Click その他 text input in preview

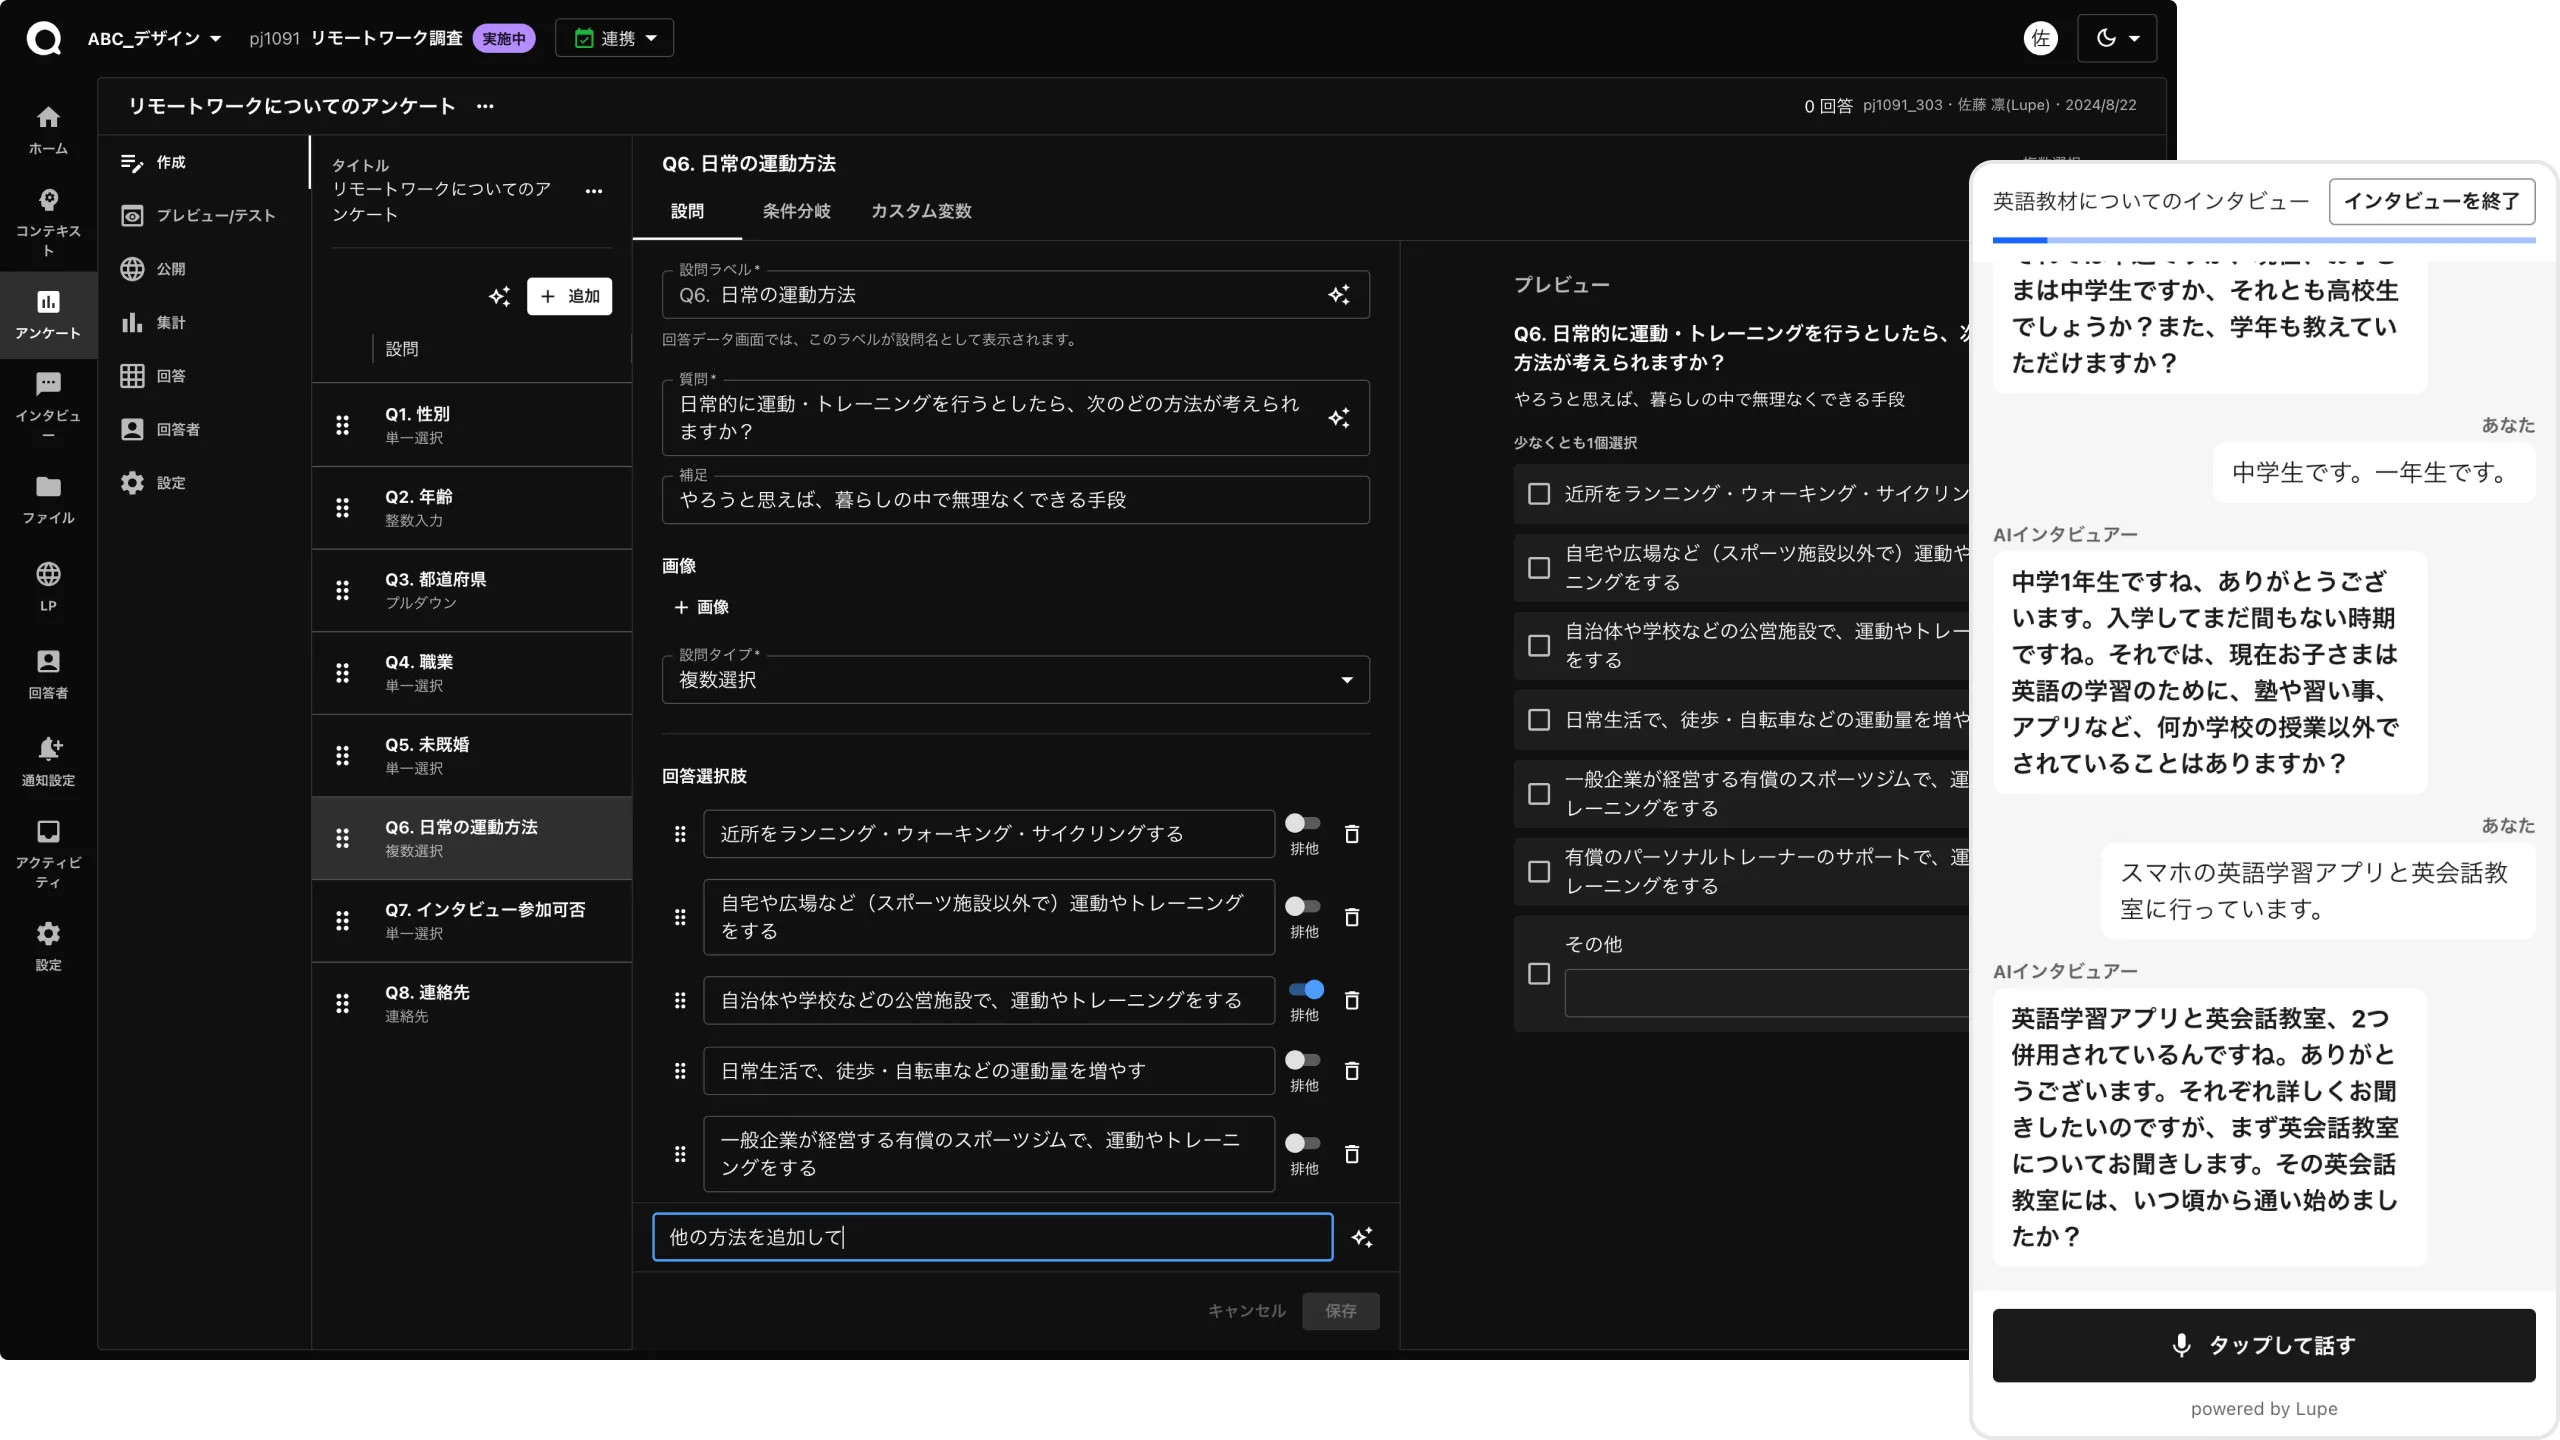click(1767, 994)
